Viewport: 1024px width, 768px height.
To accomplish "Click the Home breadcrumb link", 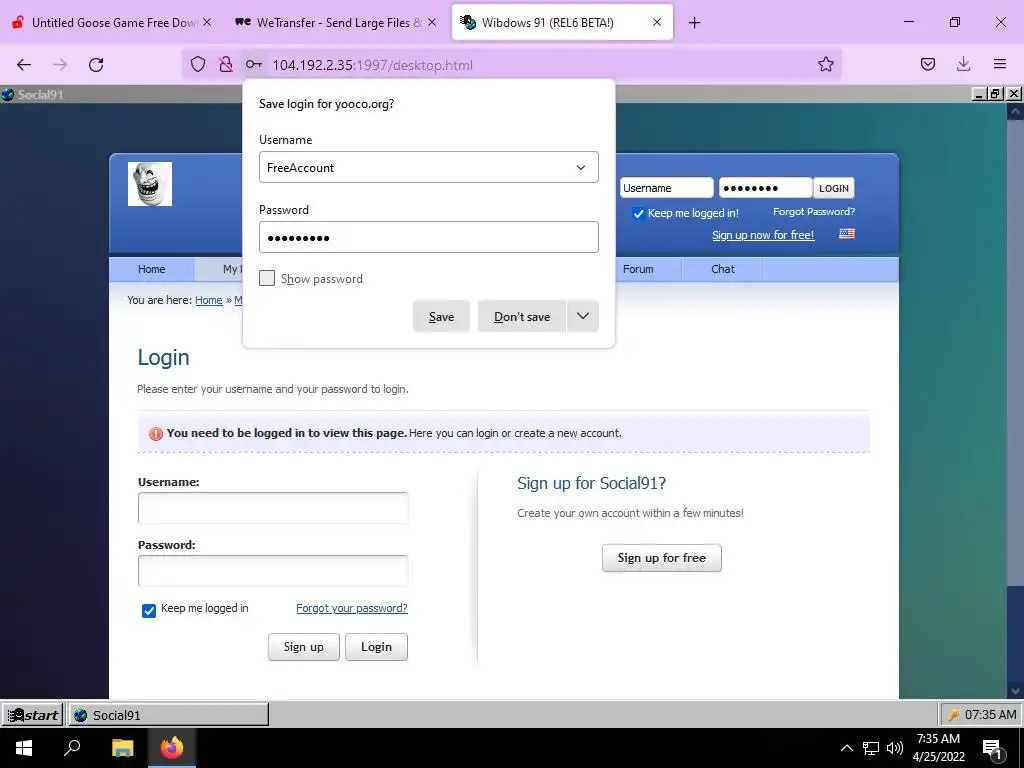I will [x=209, y=300].
